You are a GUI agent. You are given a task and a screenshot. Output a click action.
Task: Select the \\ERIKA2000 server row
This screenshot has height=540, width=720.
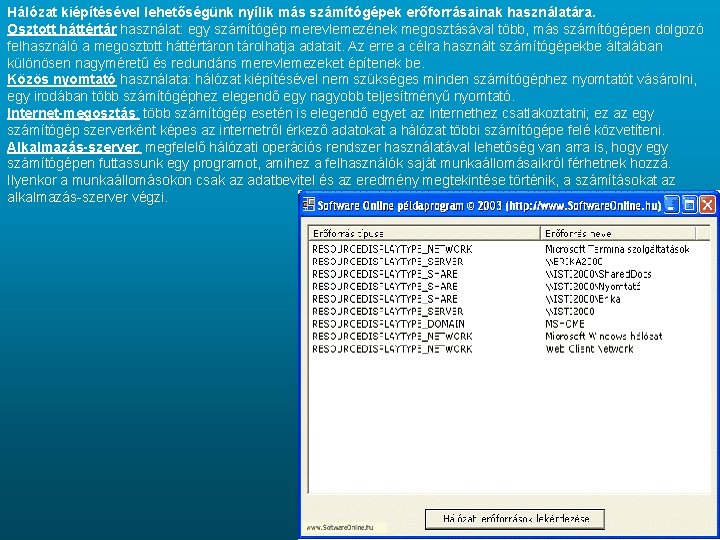(509, 262)
